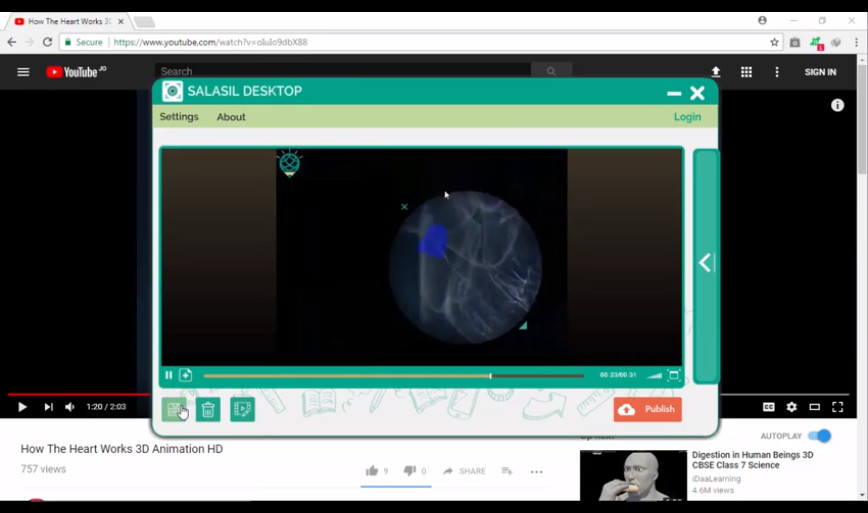Skip to next YouTube video
The image size is (868, 513).
(x=48, y=407)
